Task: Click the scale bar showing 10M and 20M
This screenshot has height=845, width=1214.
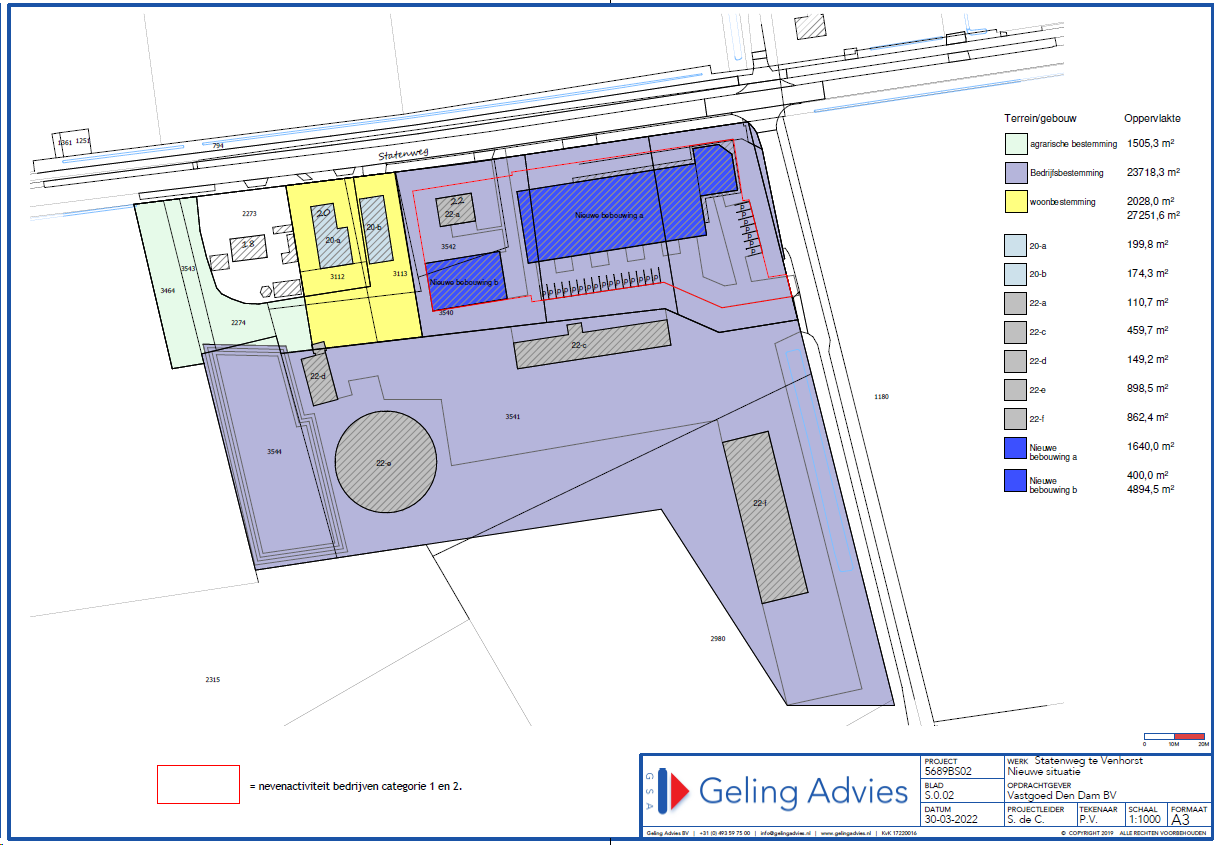Action: point(1176,736)
